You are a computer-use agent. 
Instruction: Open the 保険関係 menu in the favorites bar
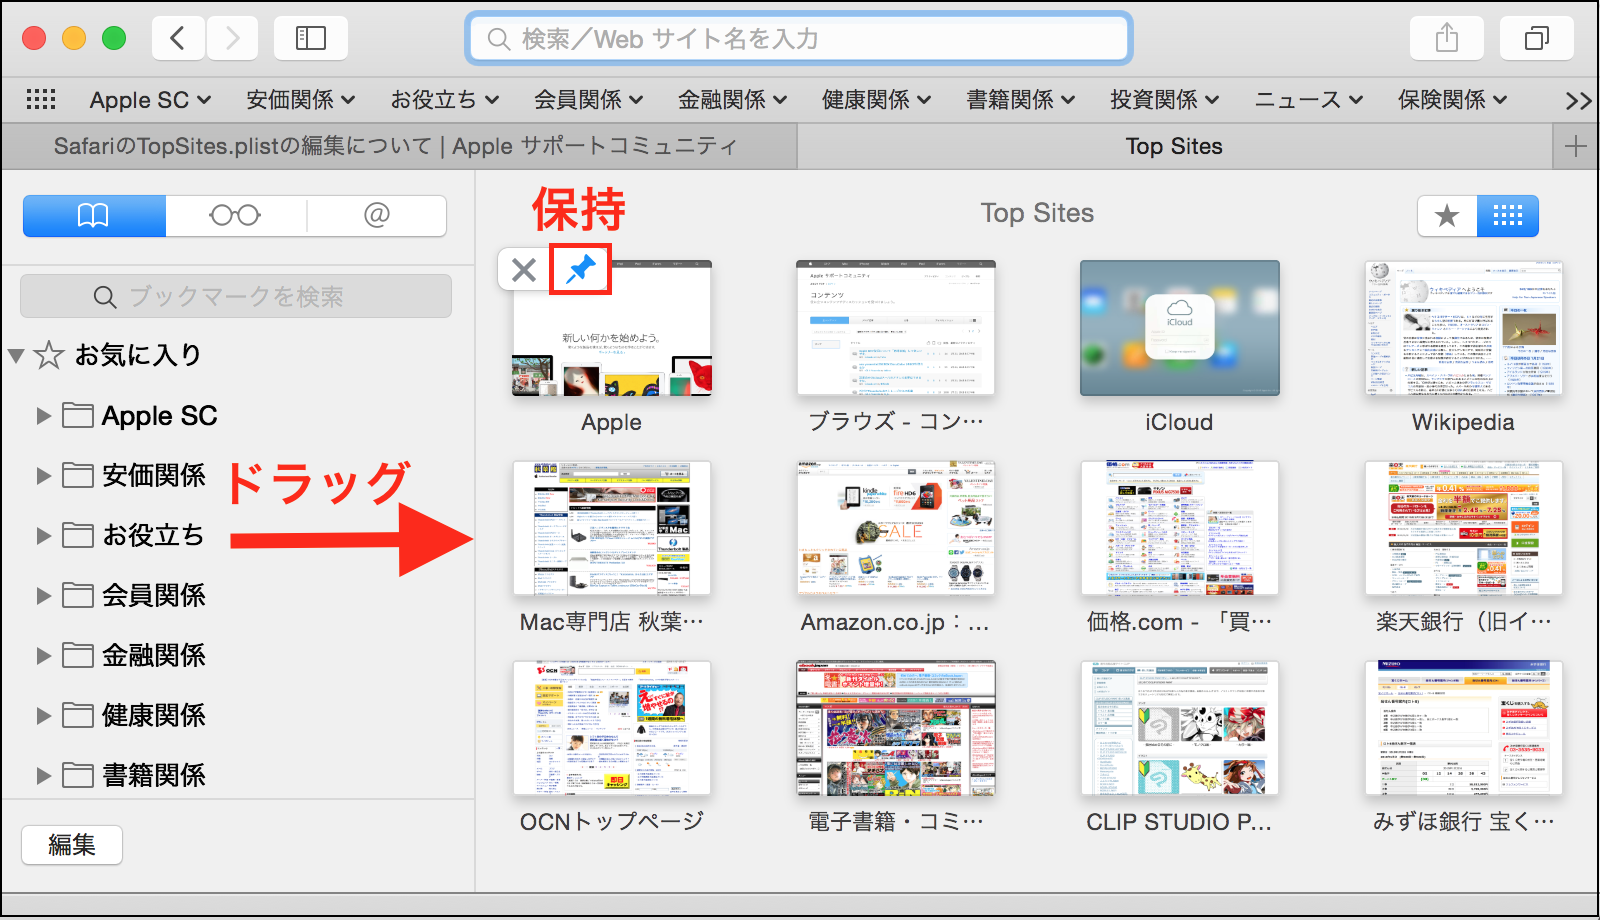pyautogui.click(x=1453, y=100)
